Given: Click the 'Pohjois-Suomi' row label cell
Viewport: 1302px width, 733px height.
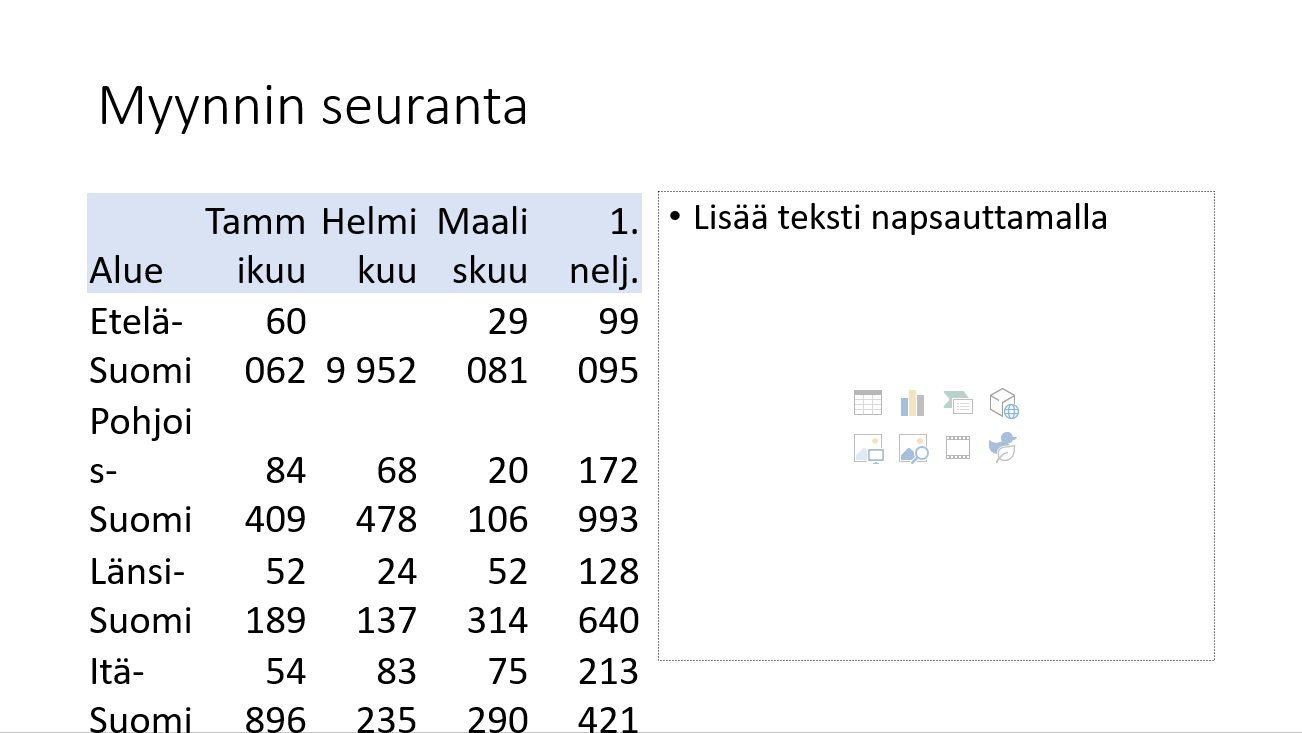Looking at the screenshot, I should point(143,470).
